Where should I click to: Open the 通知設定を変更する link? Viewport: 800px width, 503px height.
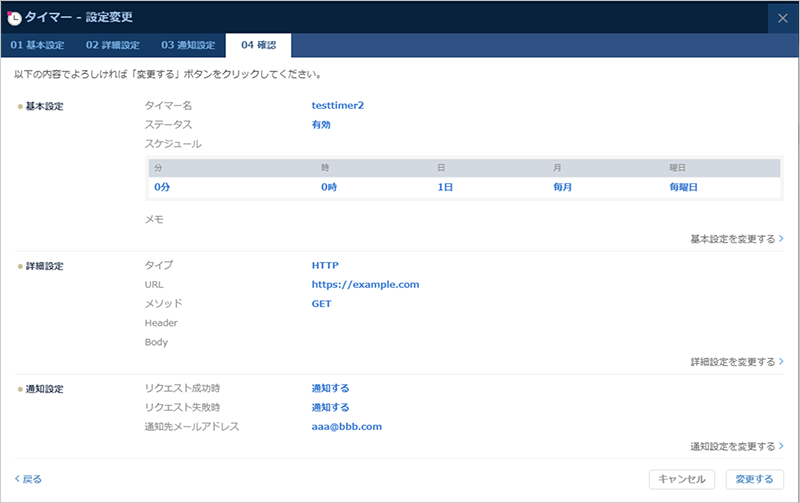(x=737, y=446)
